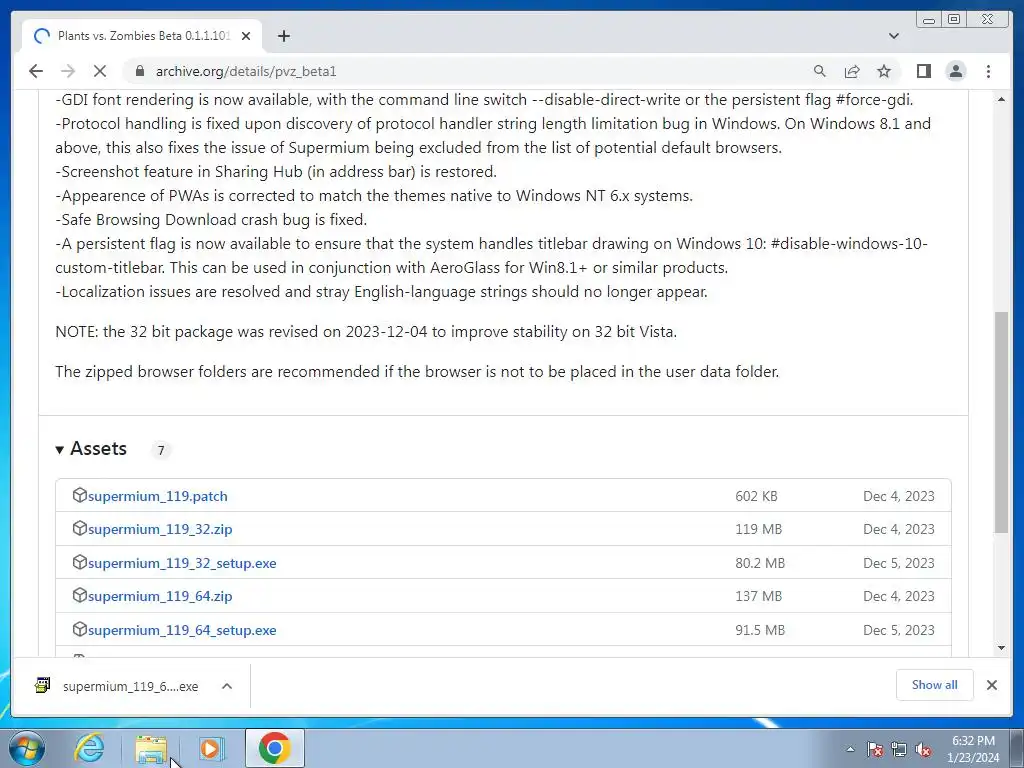Screen dimensions: 1024x768
Task: Close the downloads bar
Action: pos(991,685)
